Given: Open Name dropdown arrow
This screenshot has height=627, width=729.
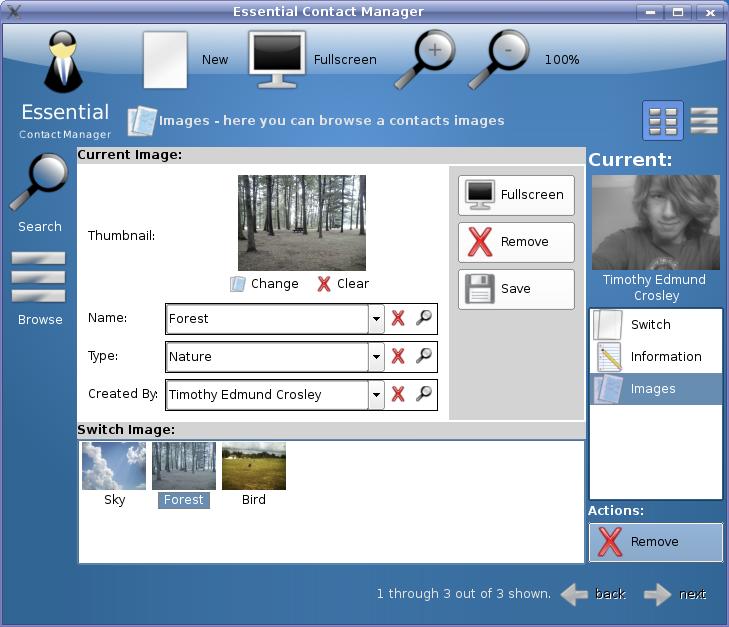Looking at the screenshot, I should [376, 319].
